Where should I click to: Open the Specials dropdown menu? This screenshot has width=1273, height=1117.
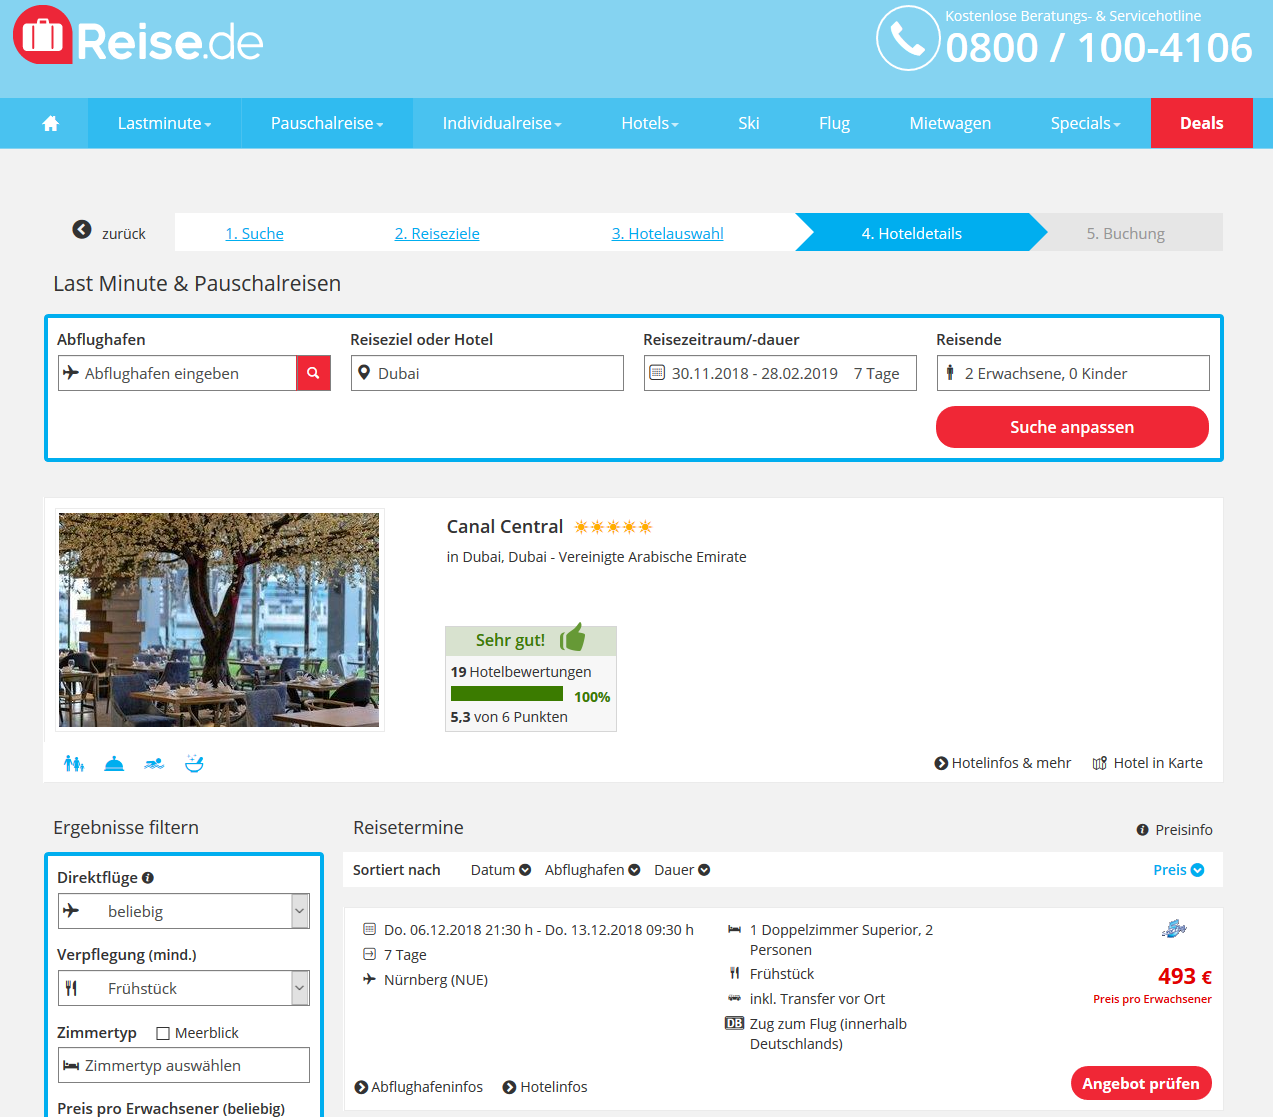point(1085,123)
